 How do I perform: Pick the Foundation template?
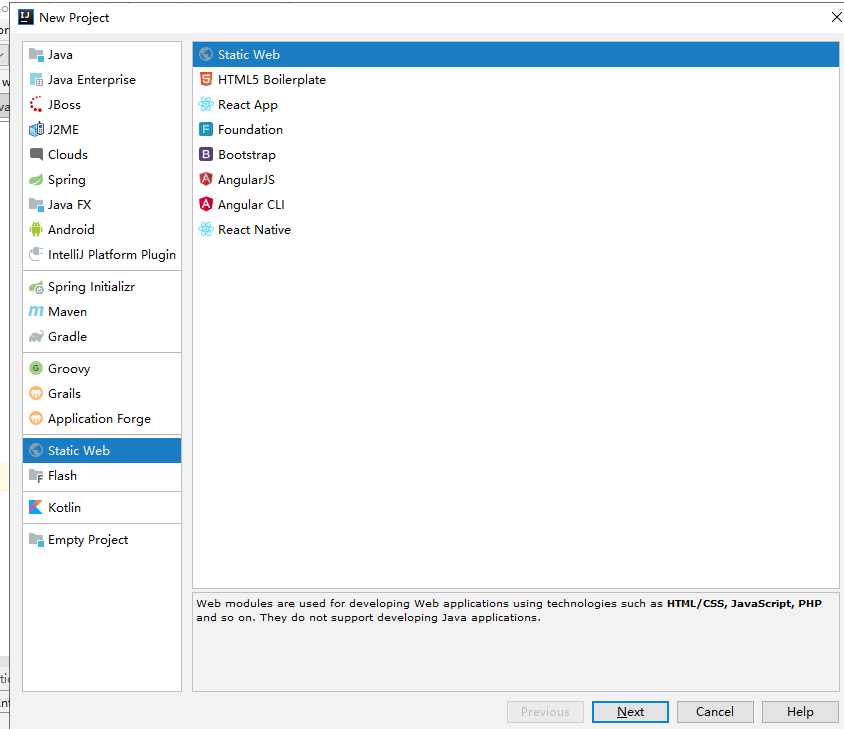click(x=516, y=129)
